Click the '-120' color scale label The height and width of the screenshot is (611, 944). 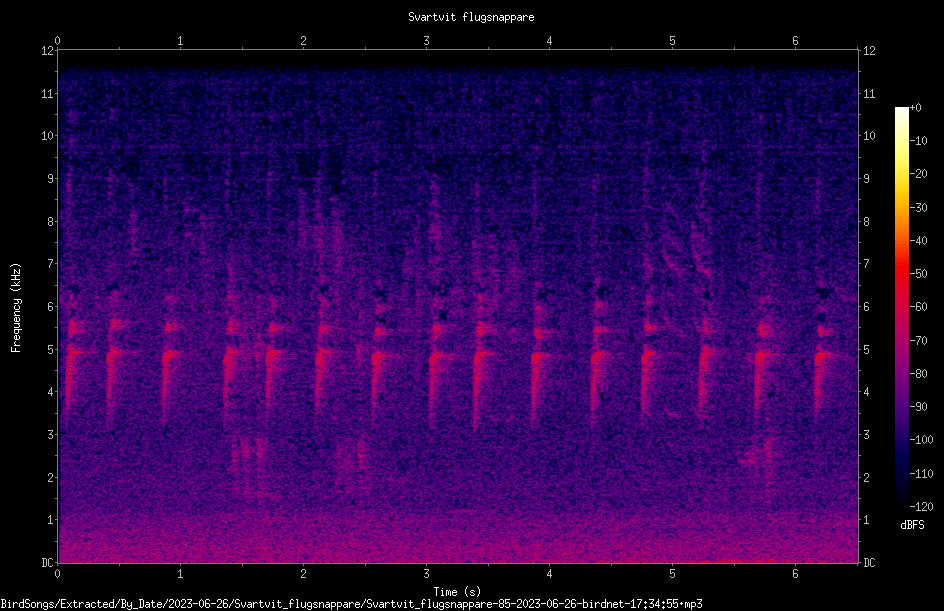pos(922,507)
